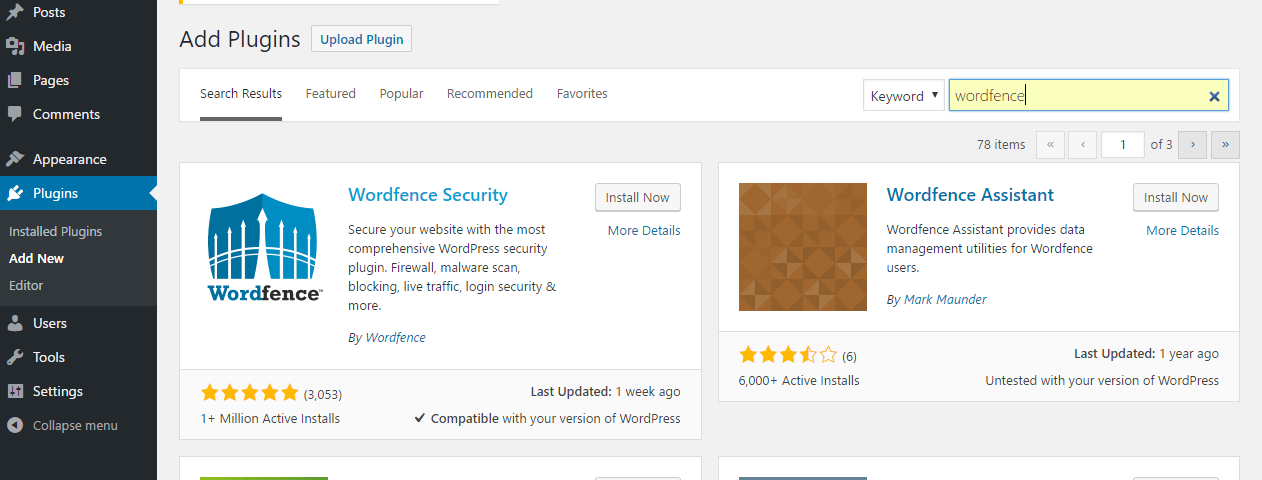Select Add New in Plugins submenu
Viewport: 1262px width, 480px height.
coord(36,259)
